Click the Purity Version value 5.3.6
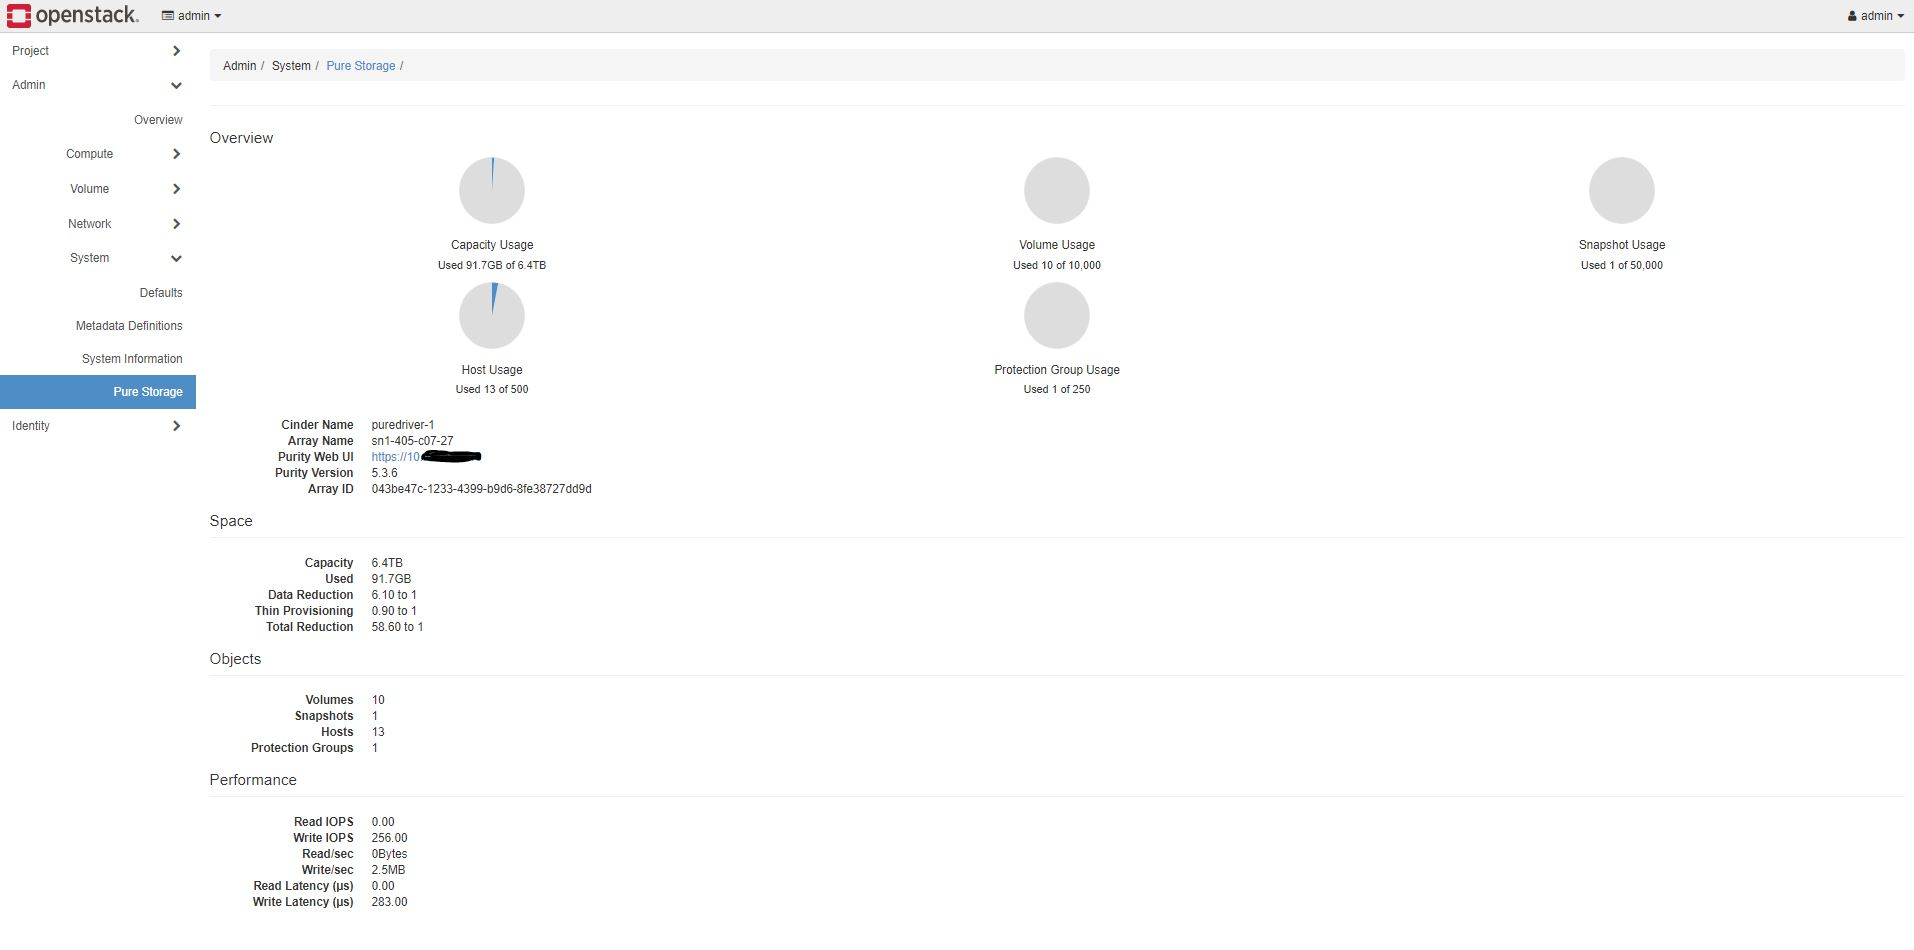Viewport: 1914px width, 950px height. tap(384, 473)
